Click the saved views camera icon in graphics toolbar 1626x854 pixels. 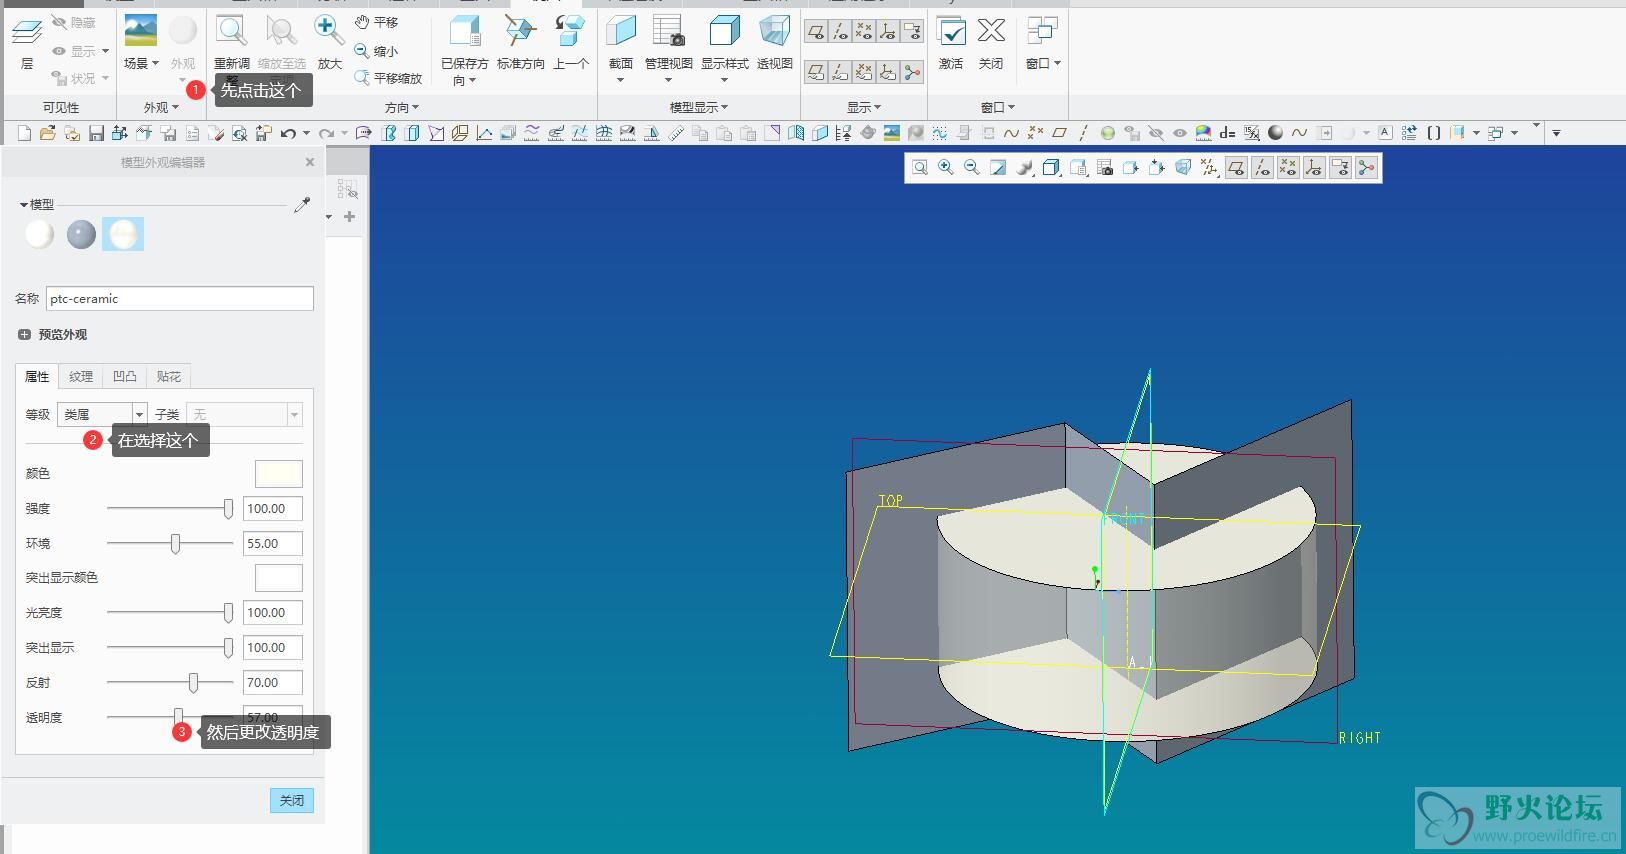tap(1105, 168)
